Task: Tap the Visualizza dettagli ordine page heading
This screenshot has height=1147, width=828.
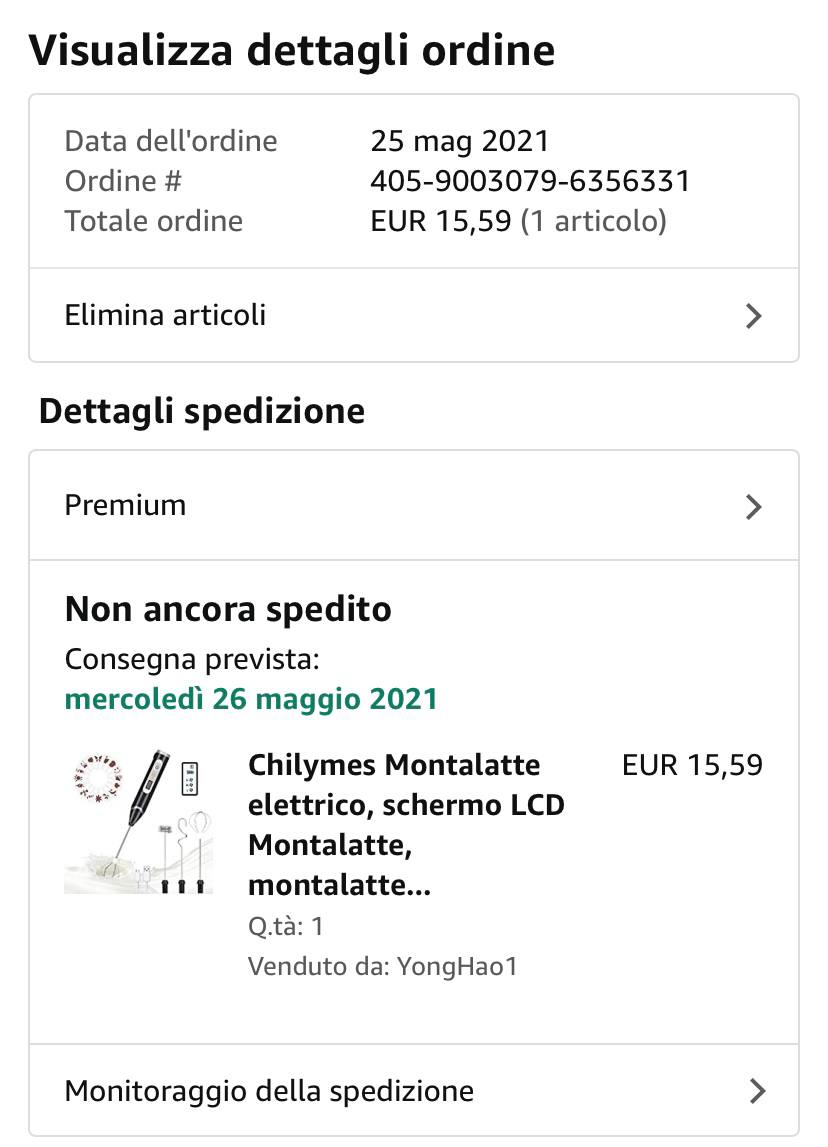Action: [x=292, y=50]
